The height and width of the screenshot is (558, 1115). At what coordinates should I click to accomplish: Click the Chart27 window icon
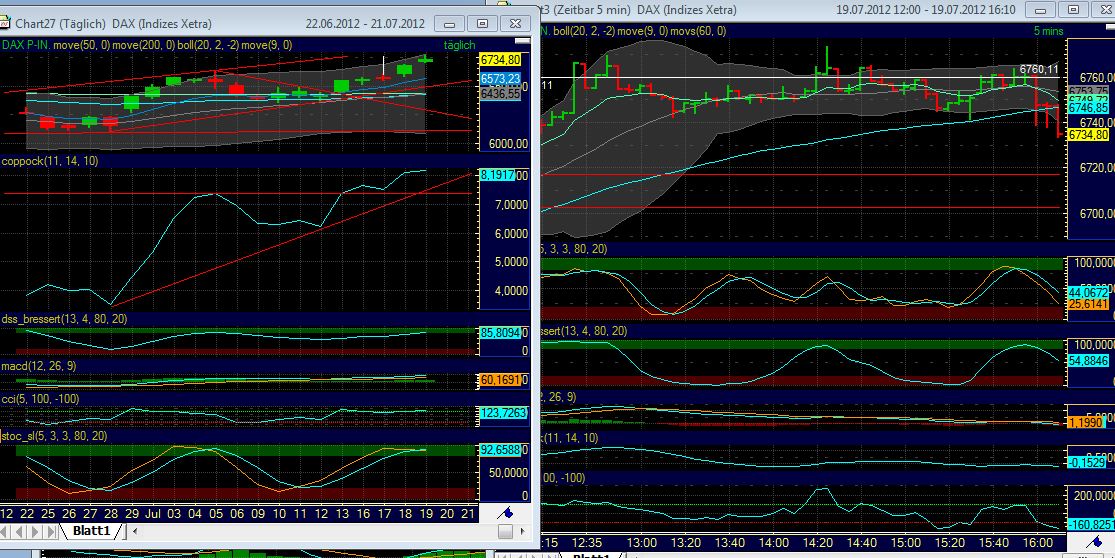(4, 23)
